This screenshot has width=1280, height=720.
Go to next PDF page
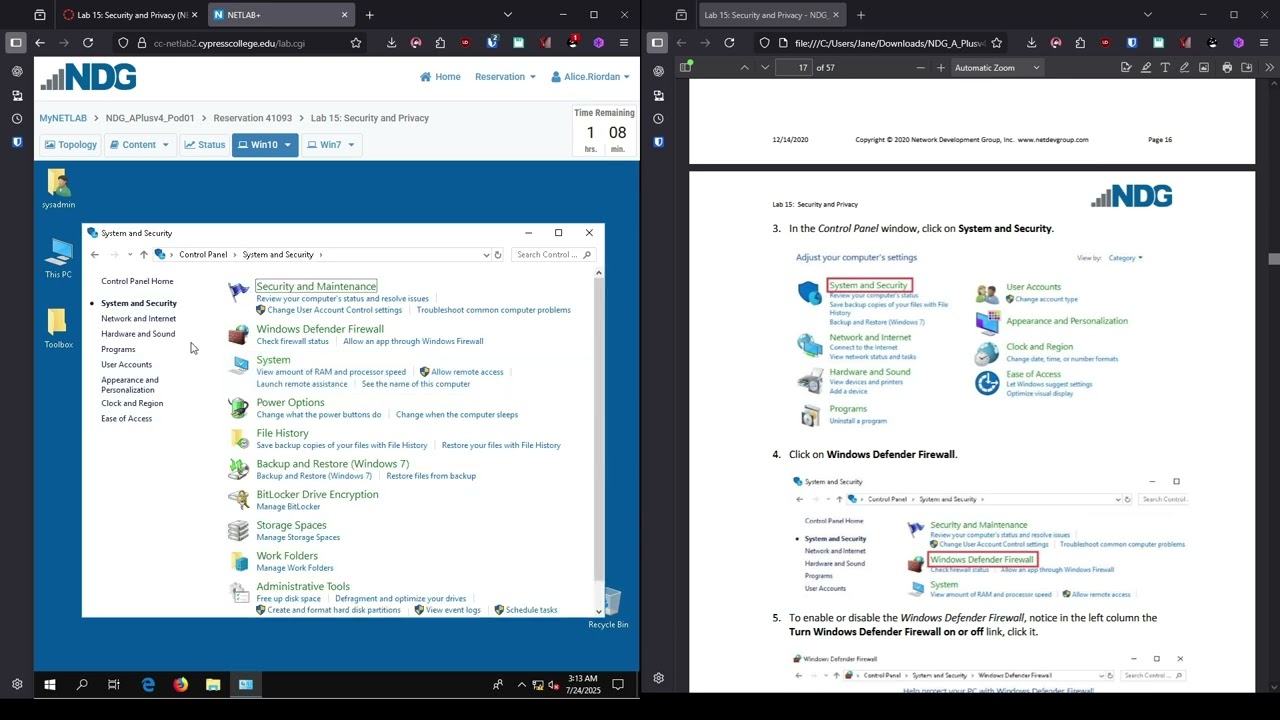(765, 68)
